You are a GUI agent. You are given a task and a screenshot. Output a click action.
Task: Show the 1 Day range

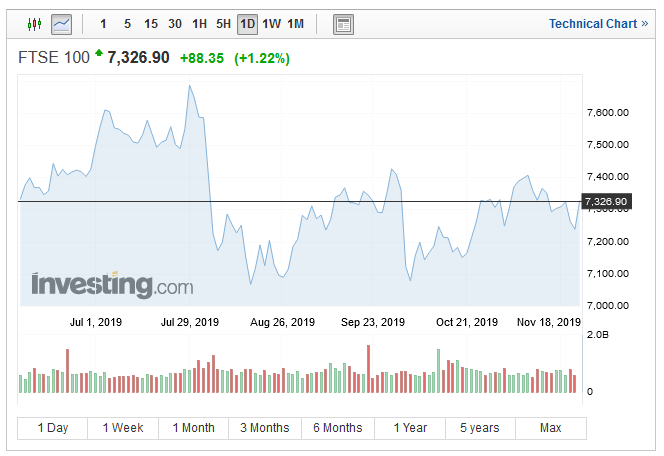point(53,428)
